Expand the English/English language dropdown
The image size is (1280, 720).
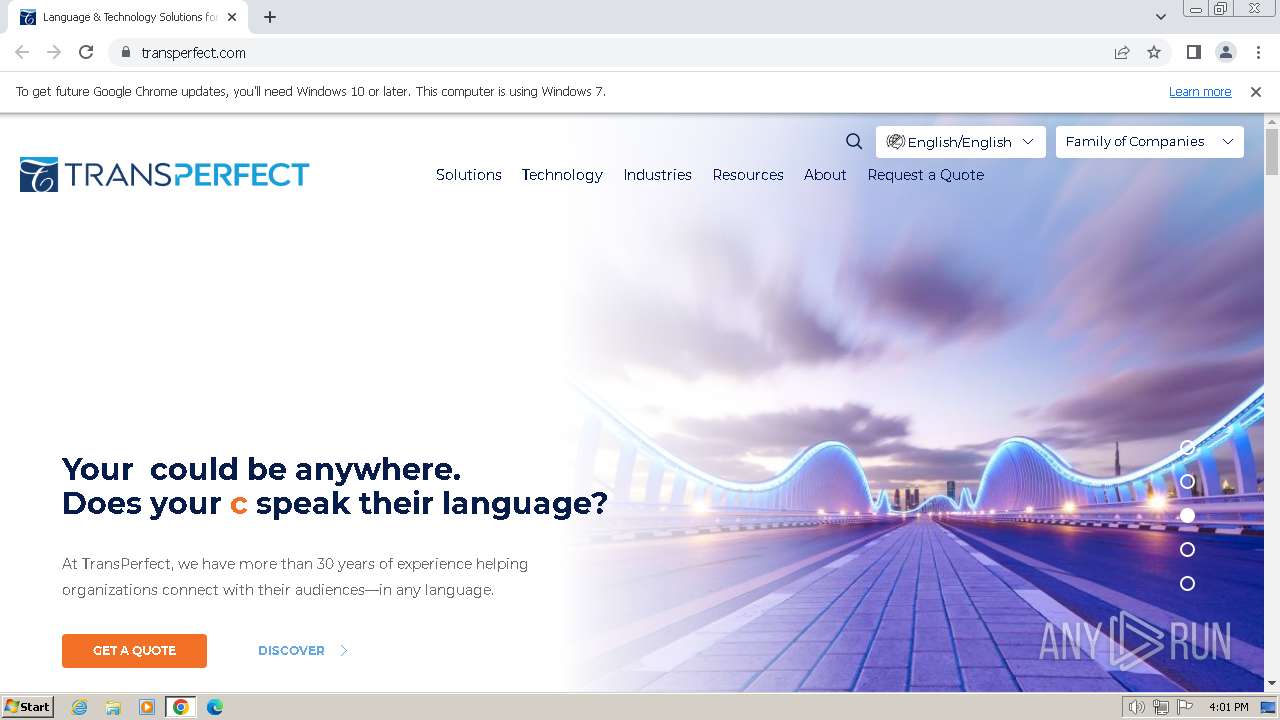(961, 142)
